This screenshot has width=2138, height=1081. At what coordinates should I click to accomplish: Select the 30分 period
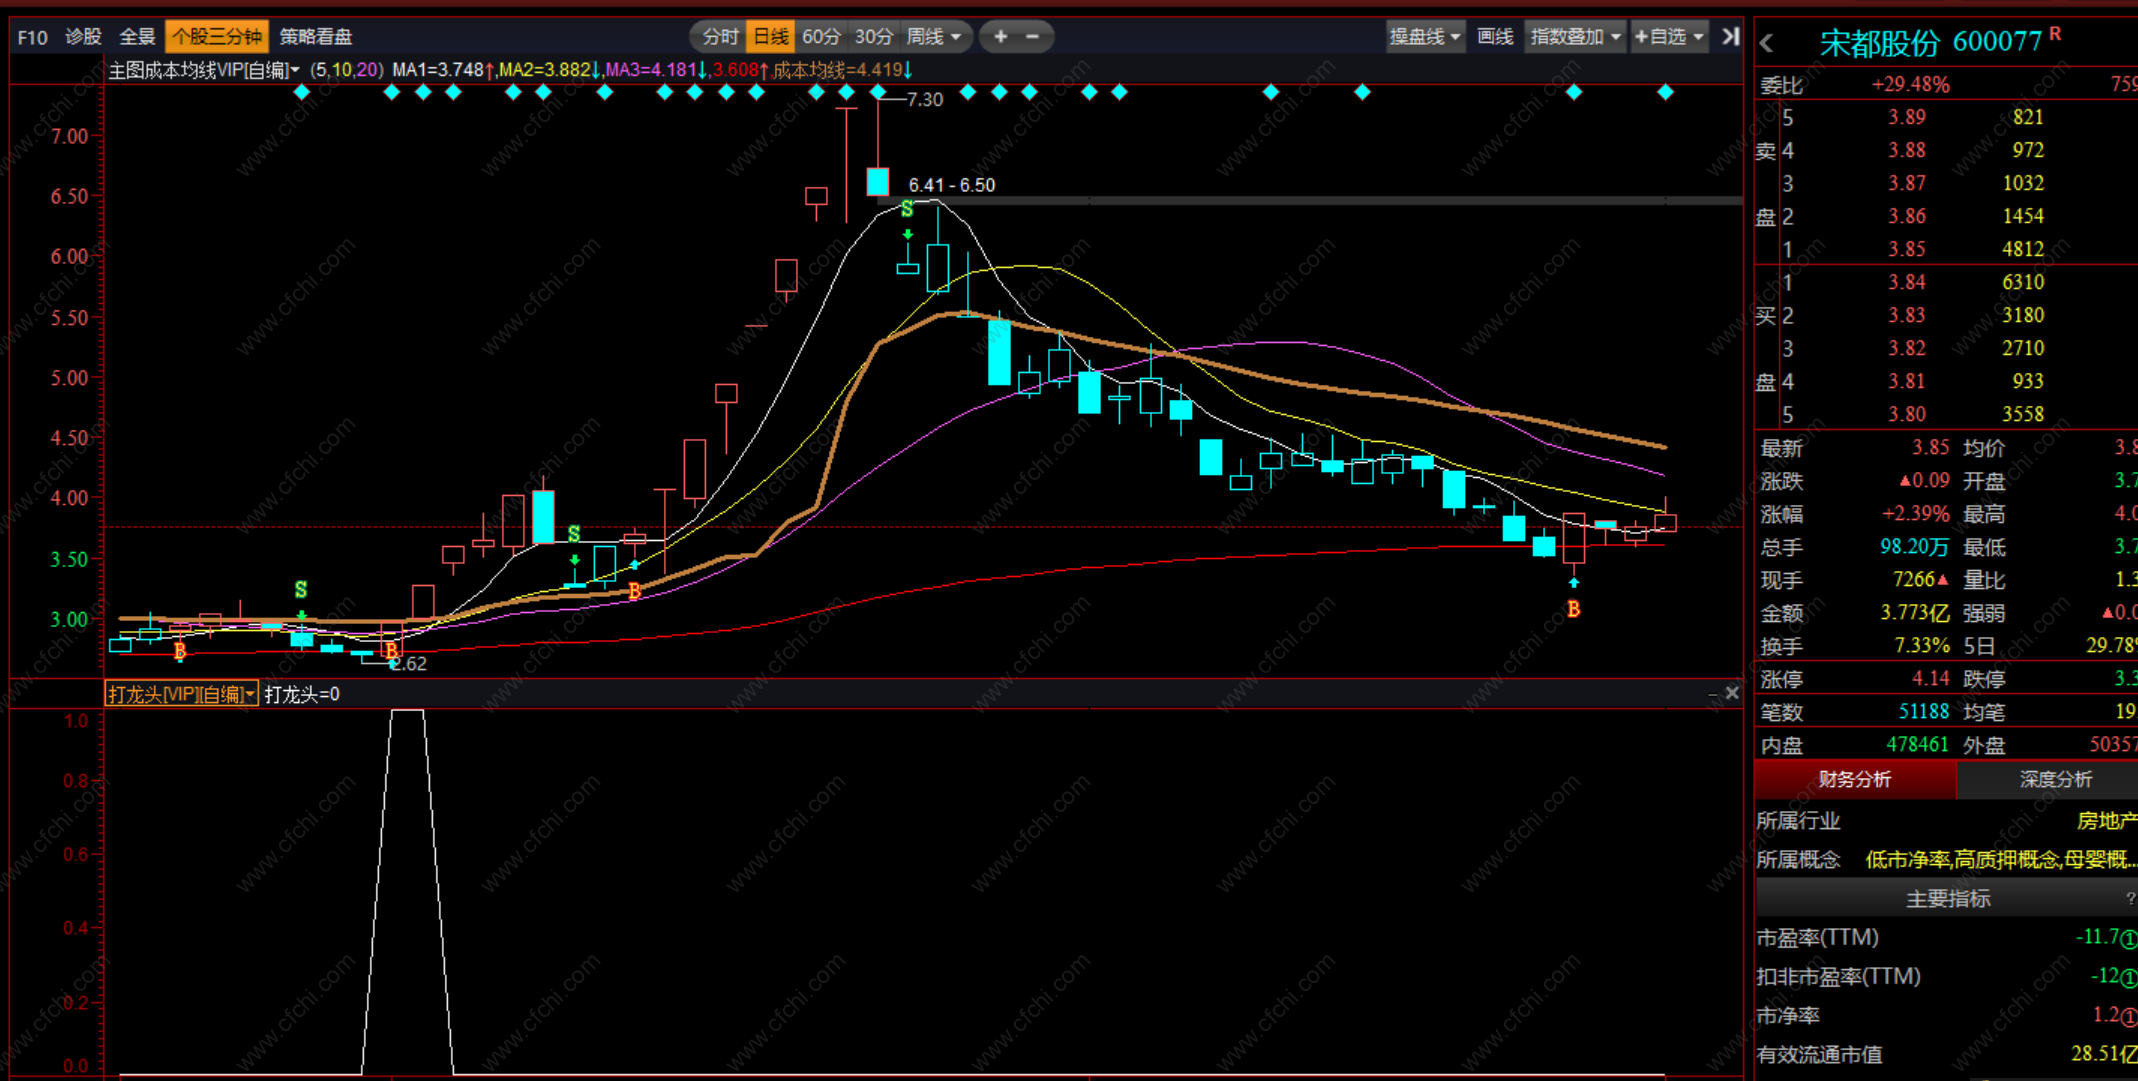point(873,37)
